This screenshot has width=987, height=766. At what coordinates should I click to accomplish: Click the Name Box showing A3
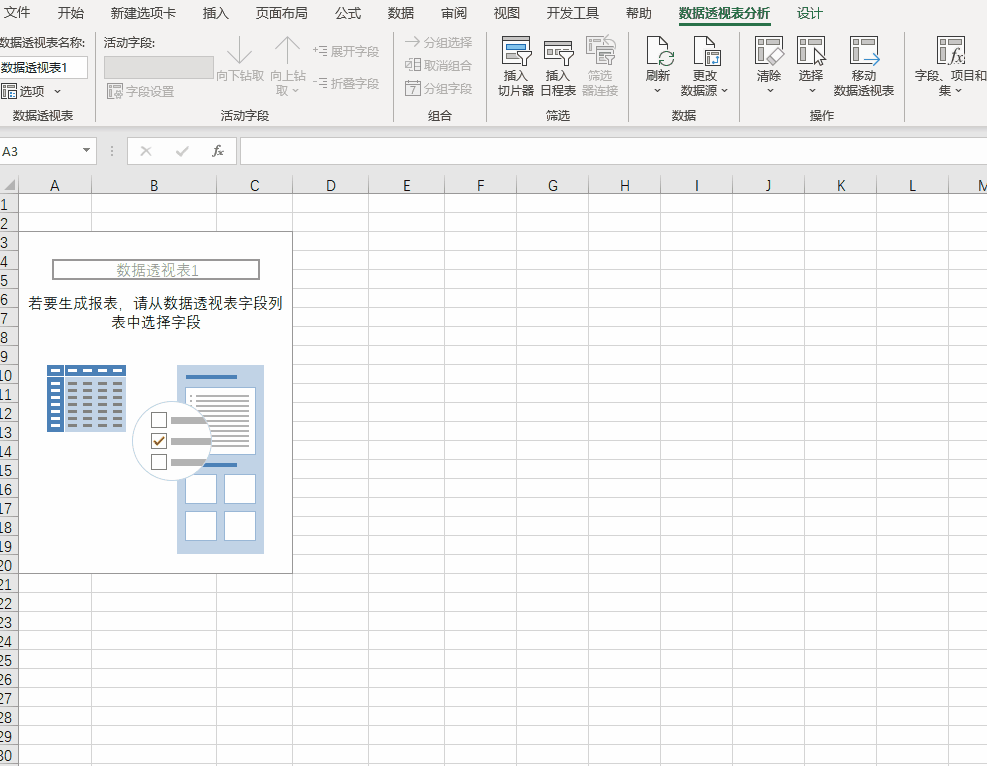[39, 151]
